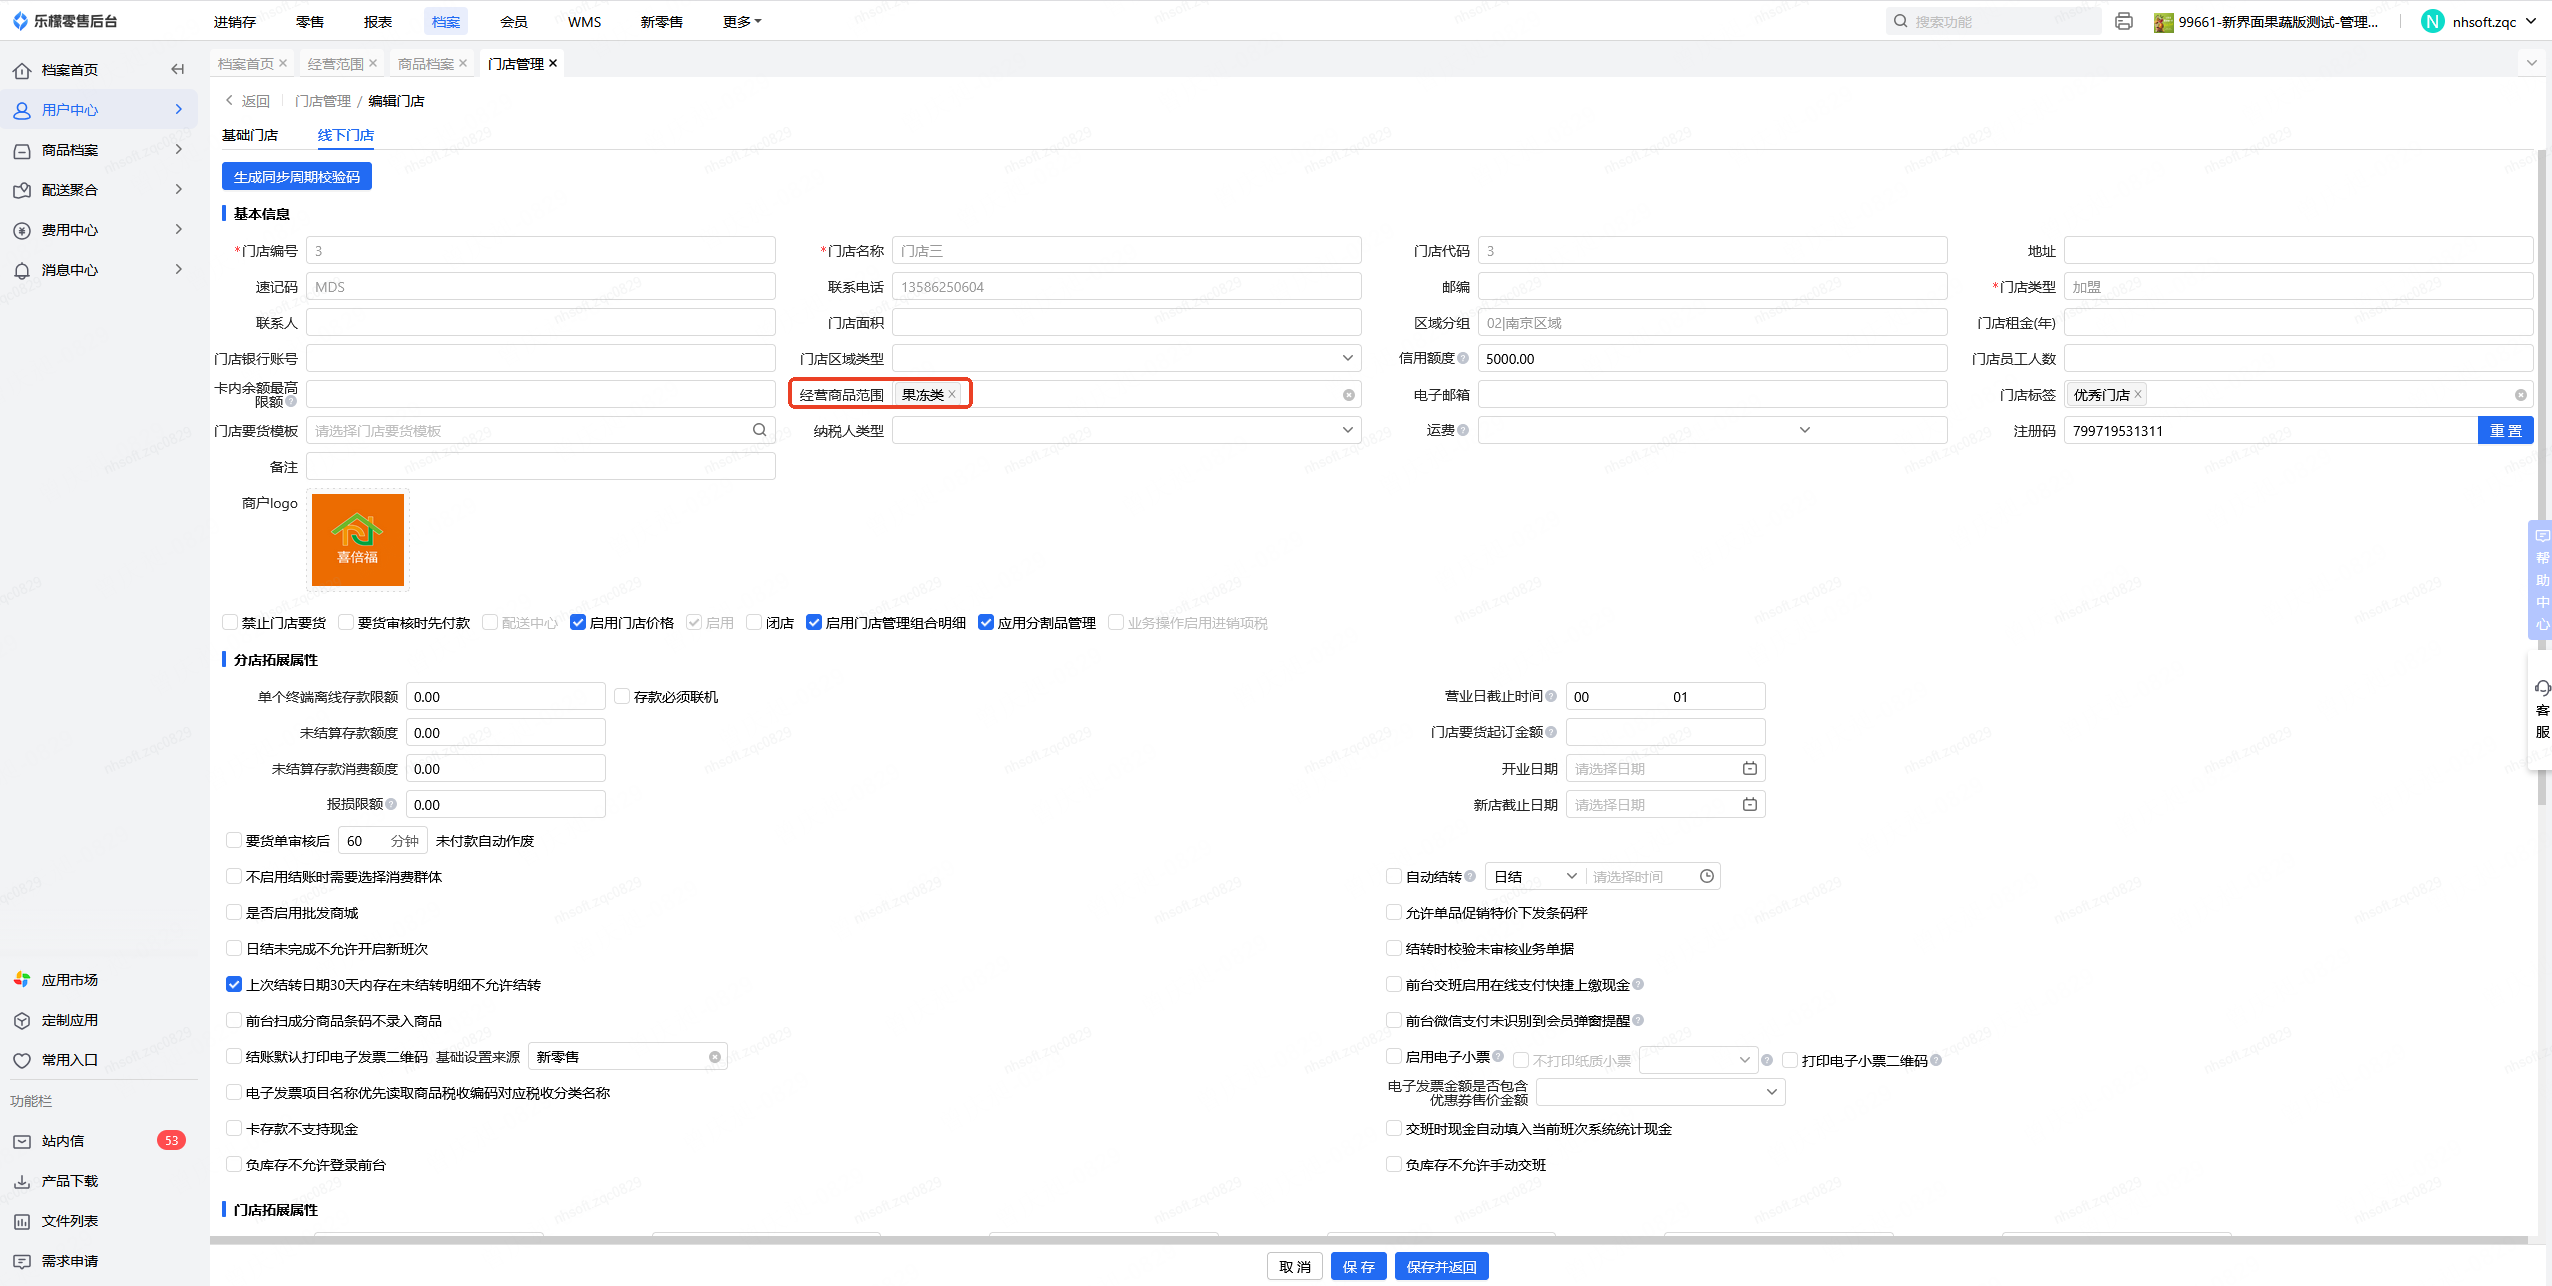Switch to the 基础门店 tab
The height and width of the screenshot is (1286, 2552).
(x=250, y=135)
